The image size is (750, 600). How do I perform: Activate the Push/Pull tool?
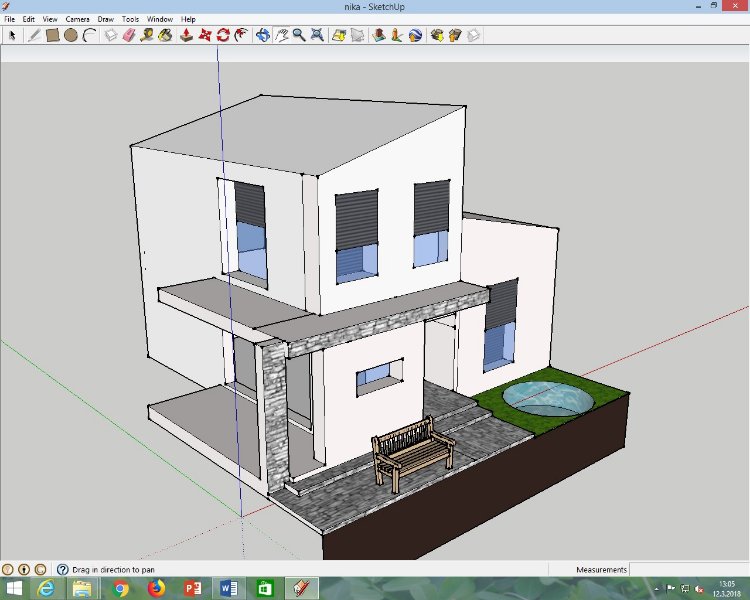pos(186,35)
